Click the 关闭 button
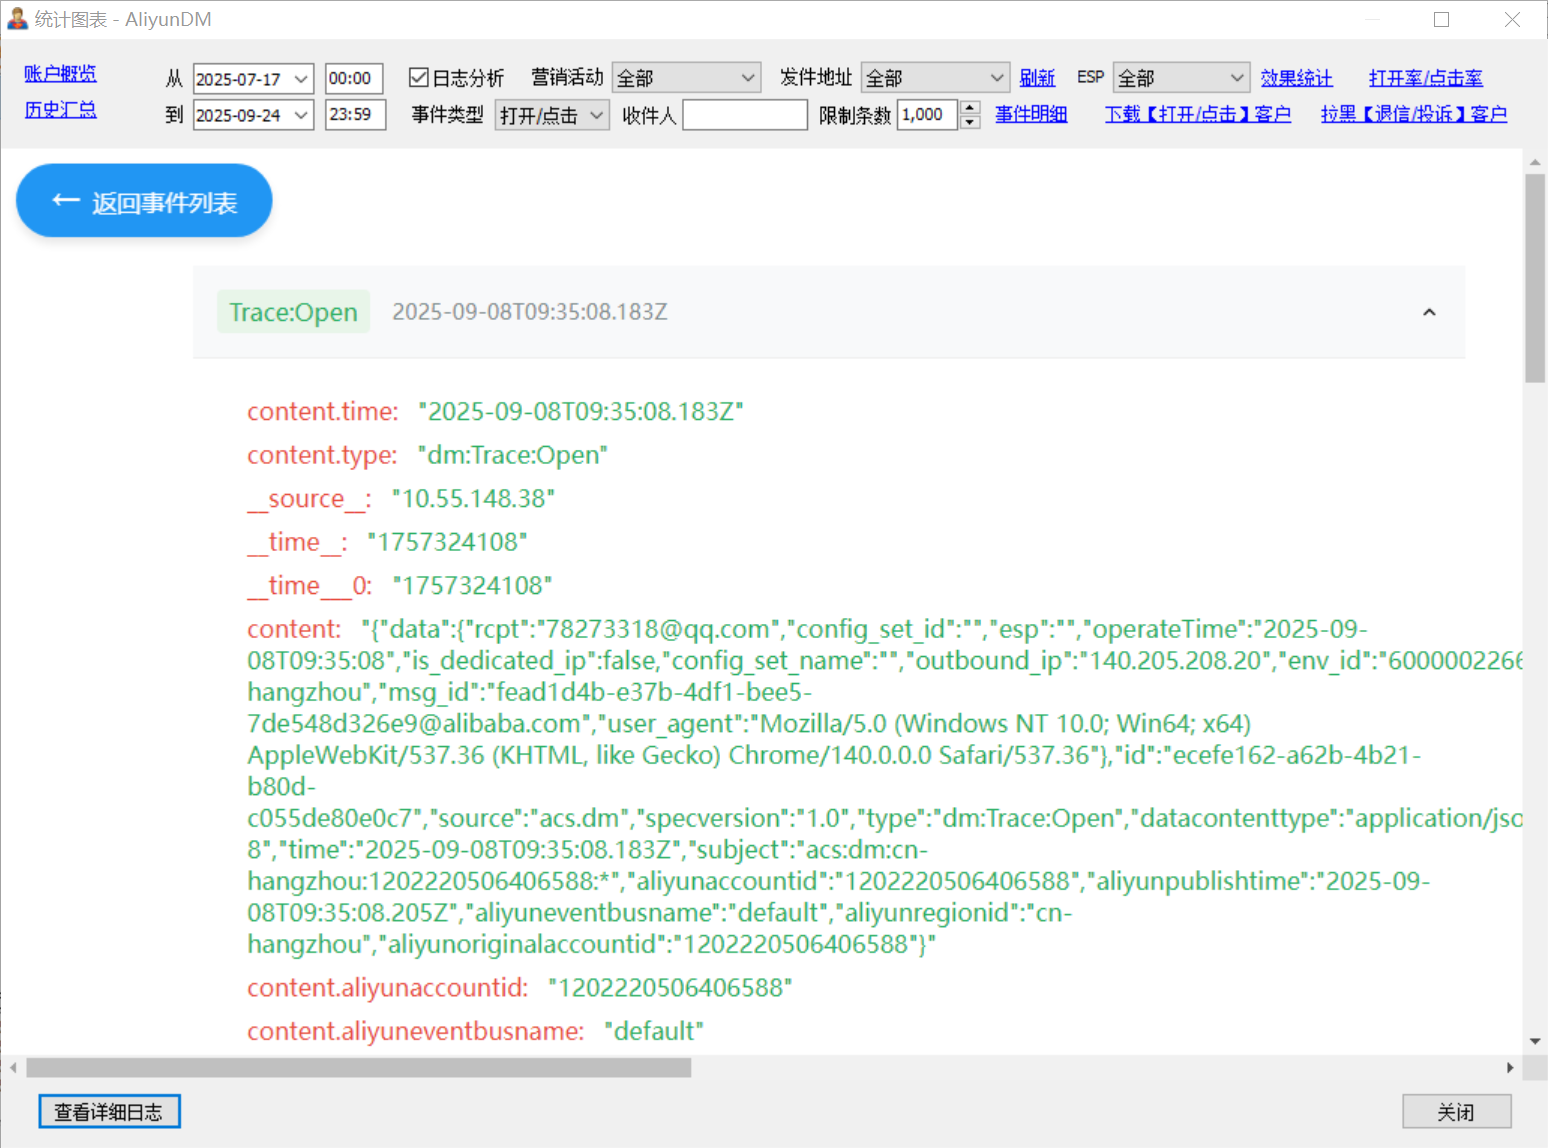1548x1148 pixels. click(x=1456, y=1111)
